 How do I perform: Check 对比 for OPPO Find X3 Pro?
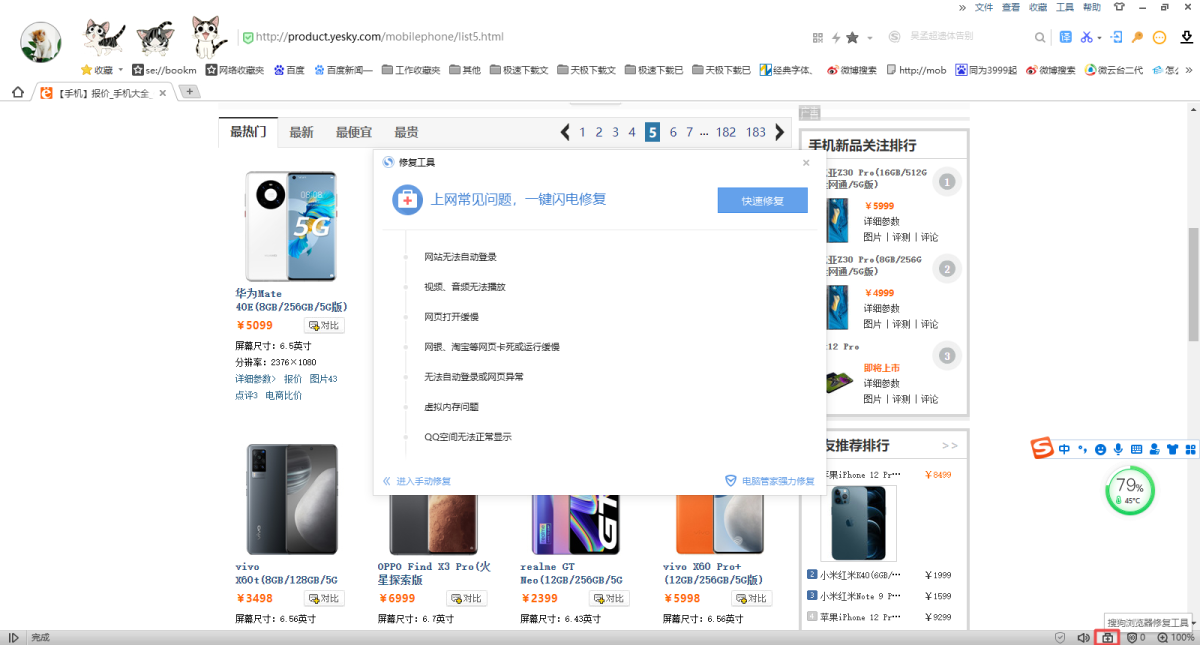coord(468,598)
